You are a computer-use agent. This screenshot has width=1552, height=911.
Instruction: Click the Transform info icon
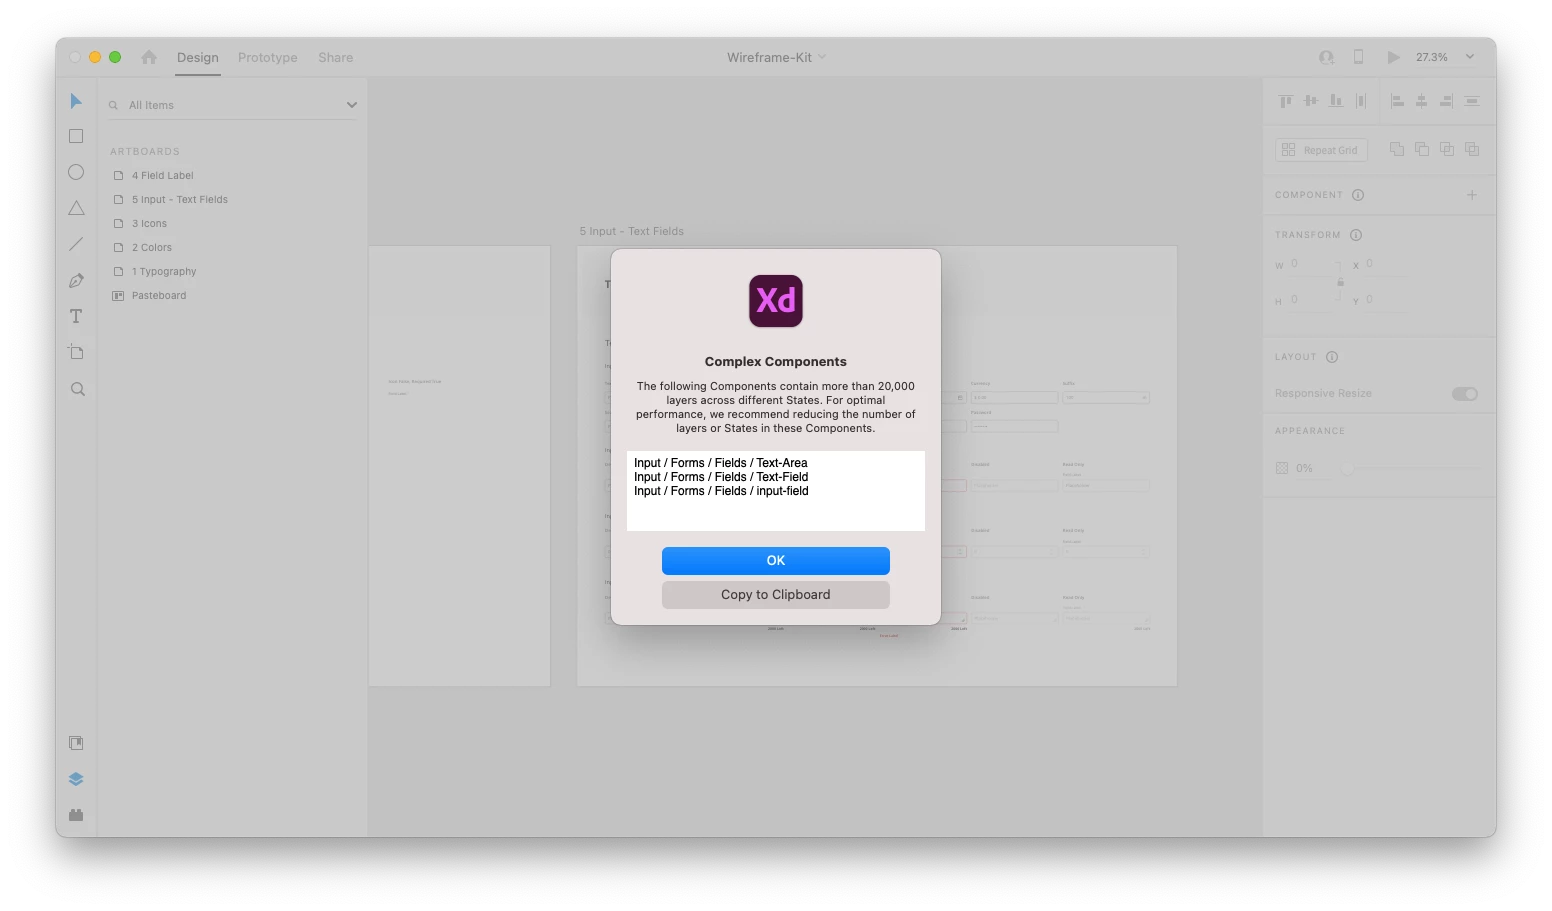(1356, 235)
